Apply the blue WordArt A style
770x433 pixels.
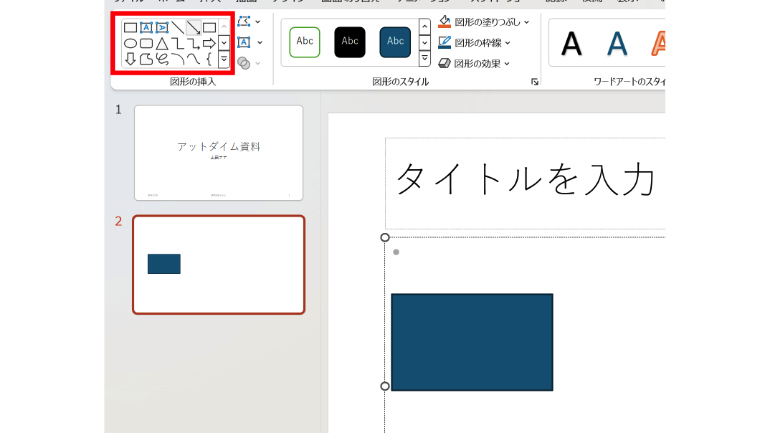617,44
